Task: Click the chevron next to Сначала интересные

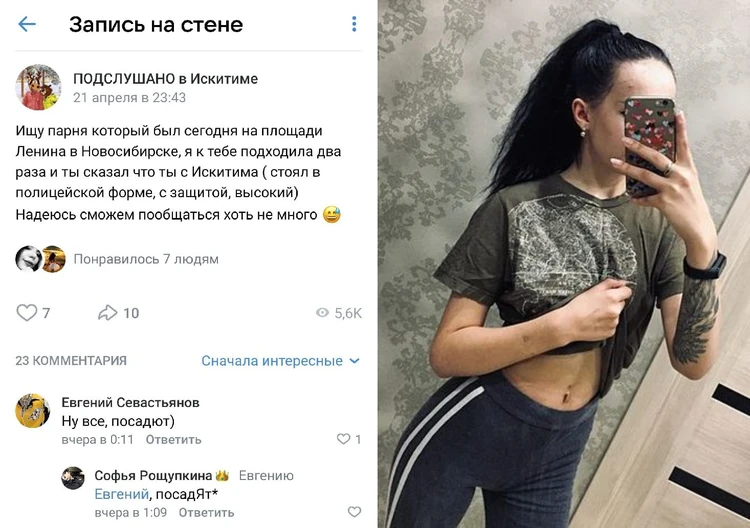Action: coord(354,361)
